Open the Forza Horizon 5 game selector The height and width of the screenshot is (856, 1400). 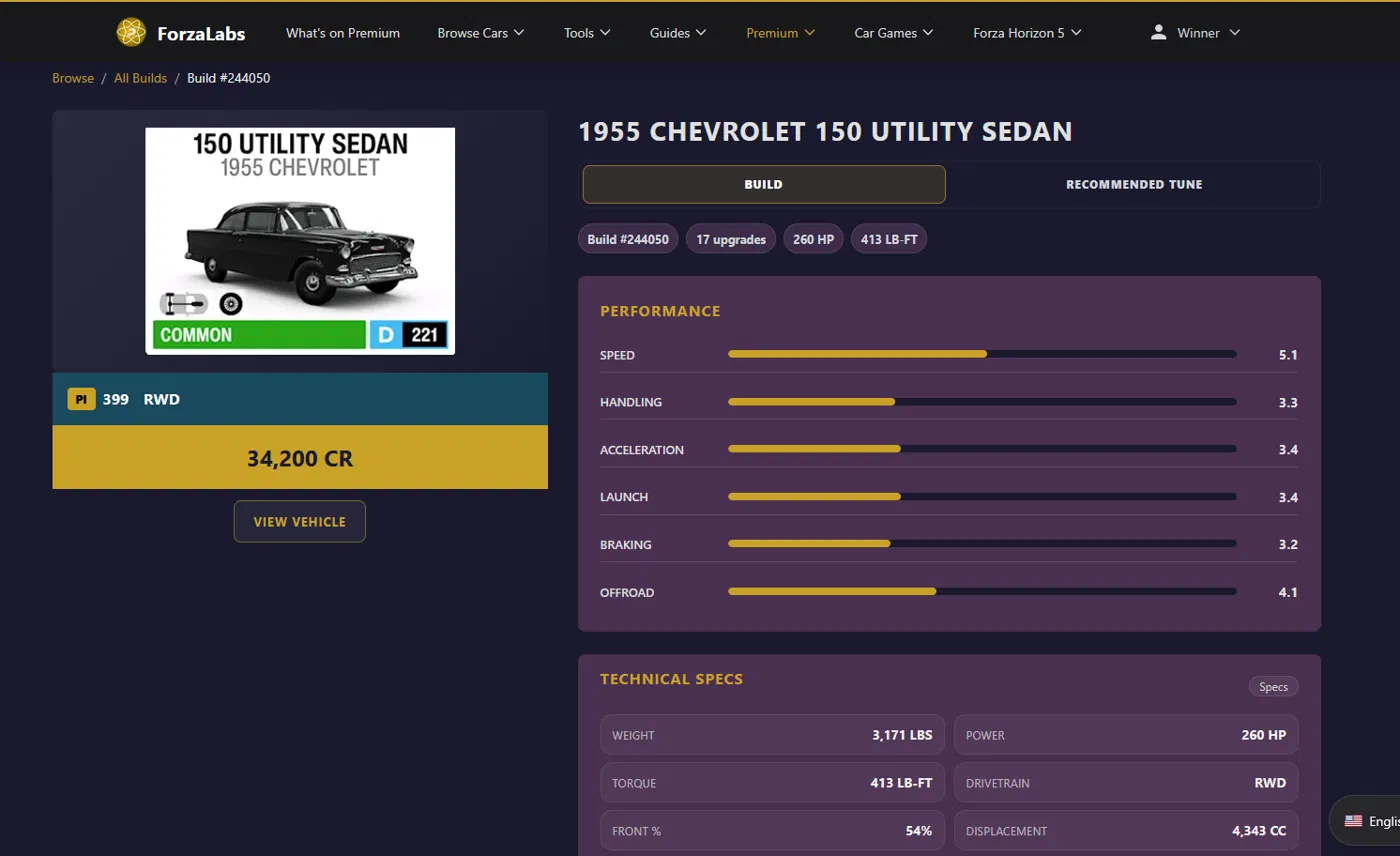tap(1027, 33)
